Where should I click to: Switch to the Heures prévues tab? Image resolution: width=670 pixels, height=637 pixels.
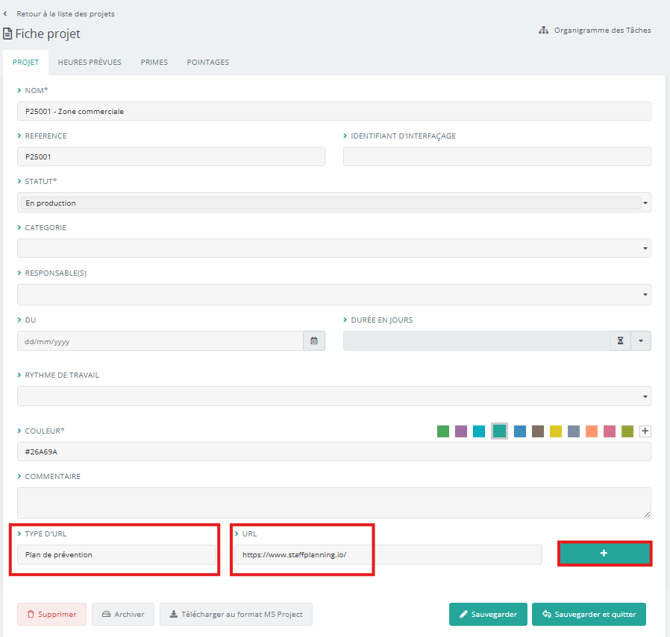click(89, 62)
